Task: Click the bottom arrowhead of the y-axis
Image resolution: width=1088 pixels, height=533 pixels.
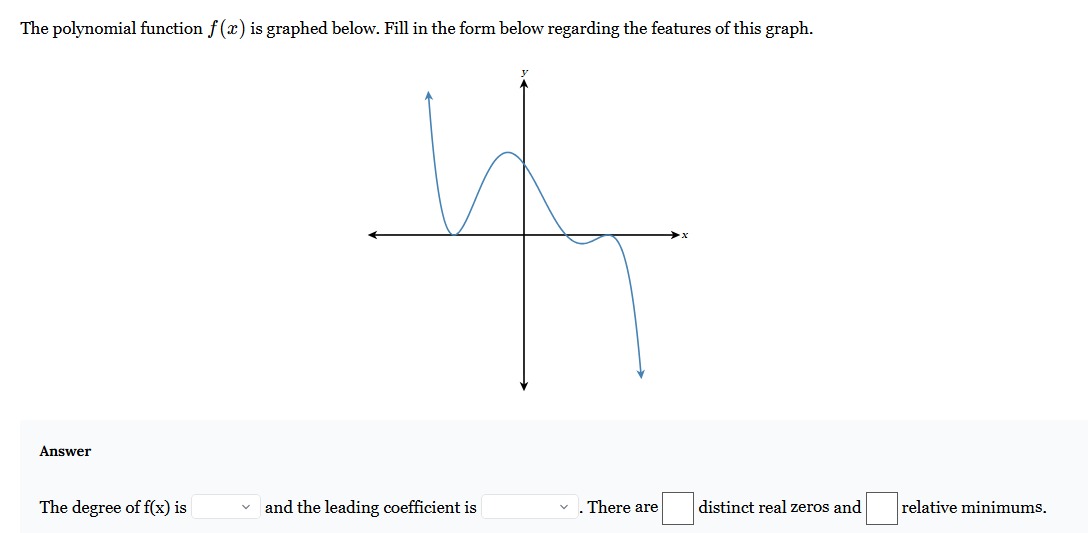Action: point(524,385)
